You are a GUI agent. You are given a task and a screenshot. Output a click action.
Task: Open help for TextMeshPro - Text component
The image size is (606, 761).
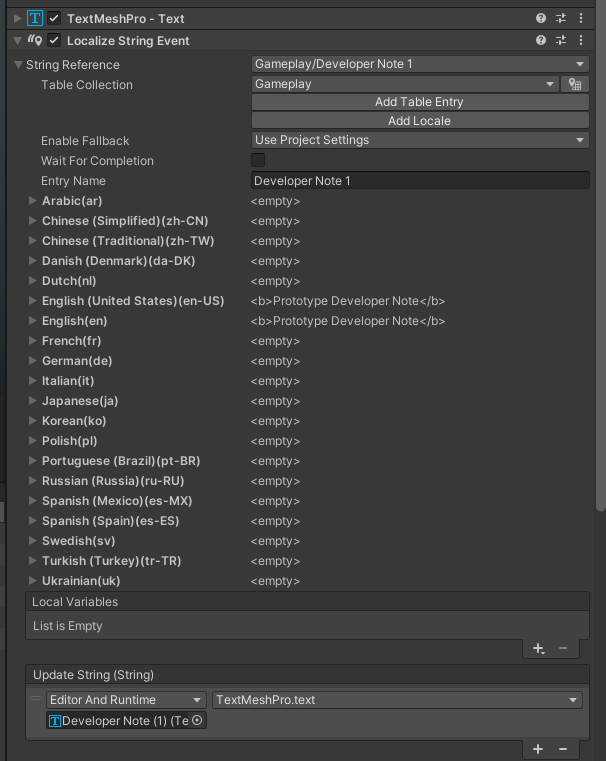(x=541, y=18)
